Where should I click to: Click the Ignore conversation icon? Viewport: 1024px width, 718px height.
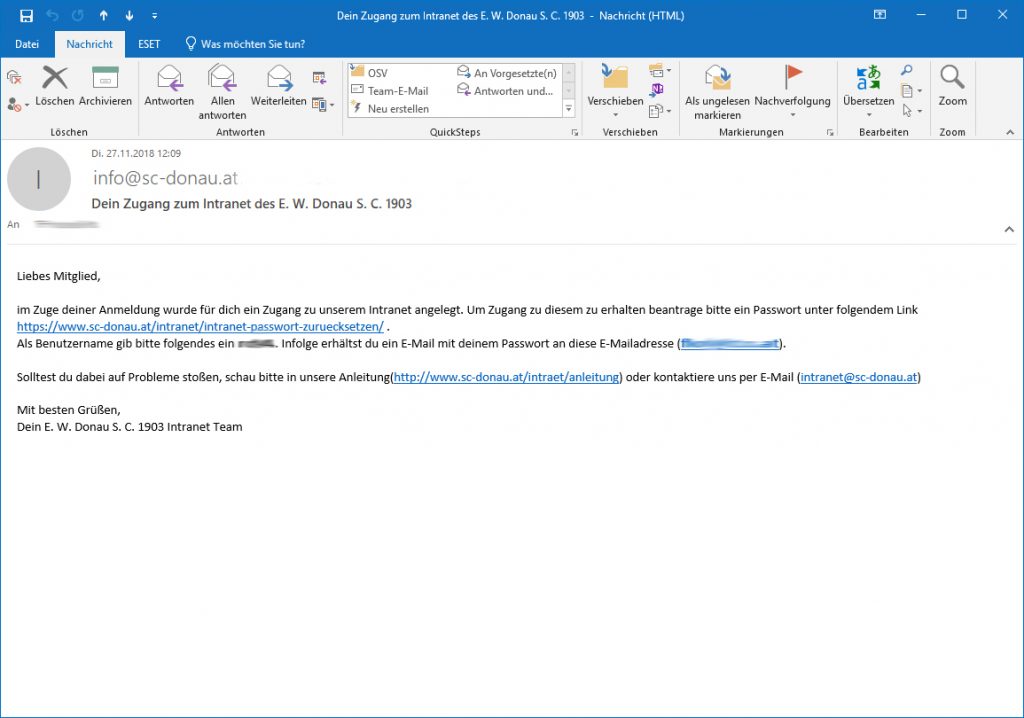tap(14, 78)
